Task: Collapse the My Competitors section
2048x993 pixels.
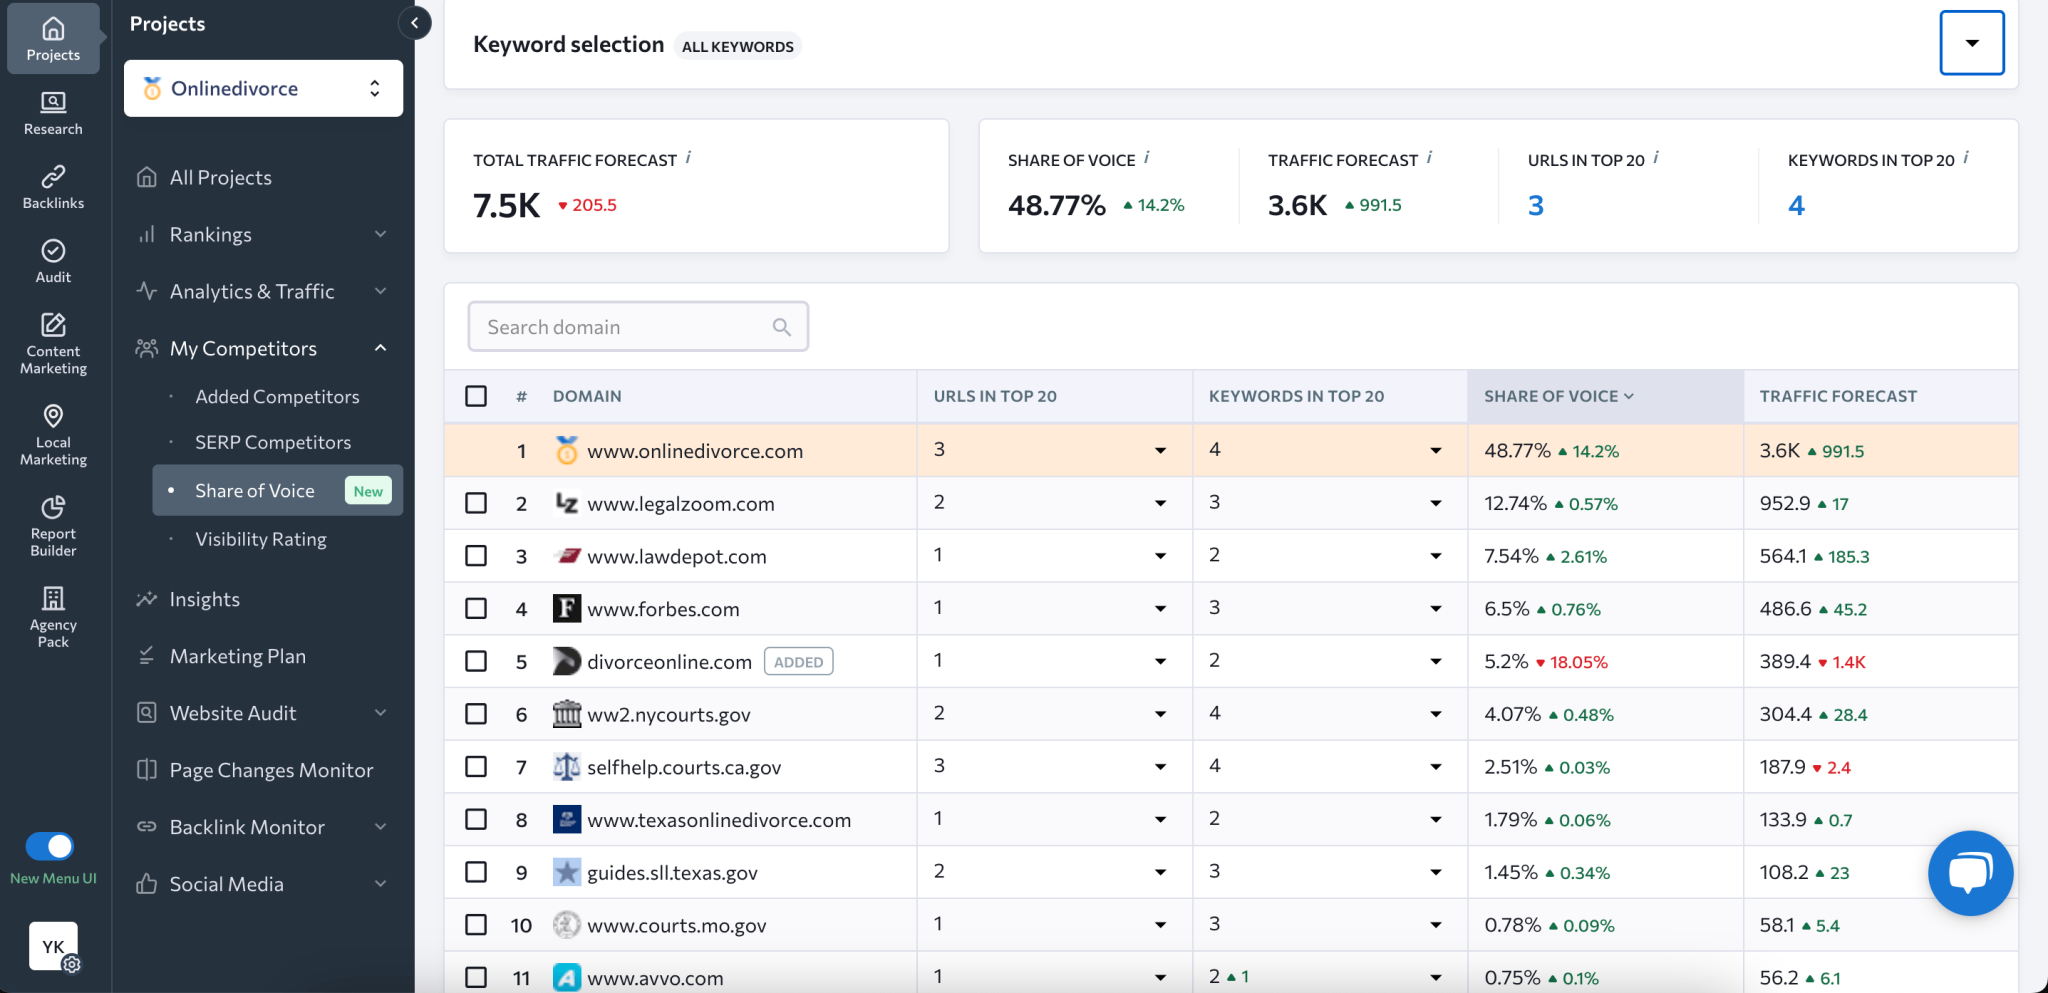Action: (x=380, y=348)
